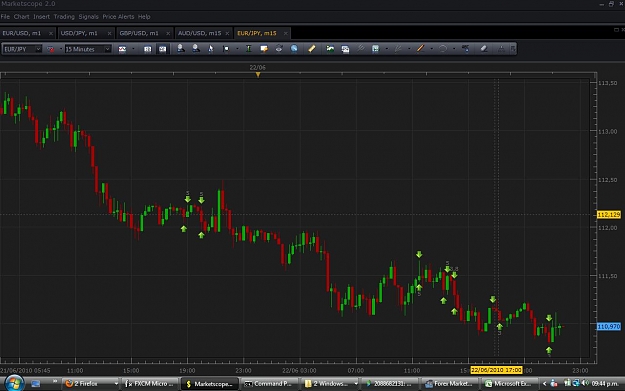Open the Help menu
This screenshot has width=625, height=391.
click(144, 16)
